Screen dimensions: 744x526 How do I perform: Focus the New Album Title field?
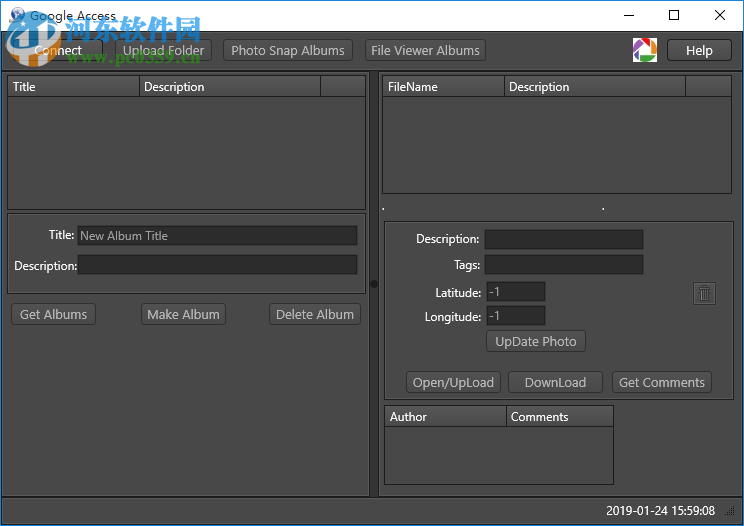[217, 236]
